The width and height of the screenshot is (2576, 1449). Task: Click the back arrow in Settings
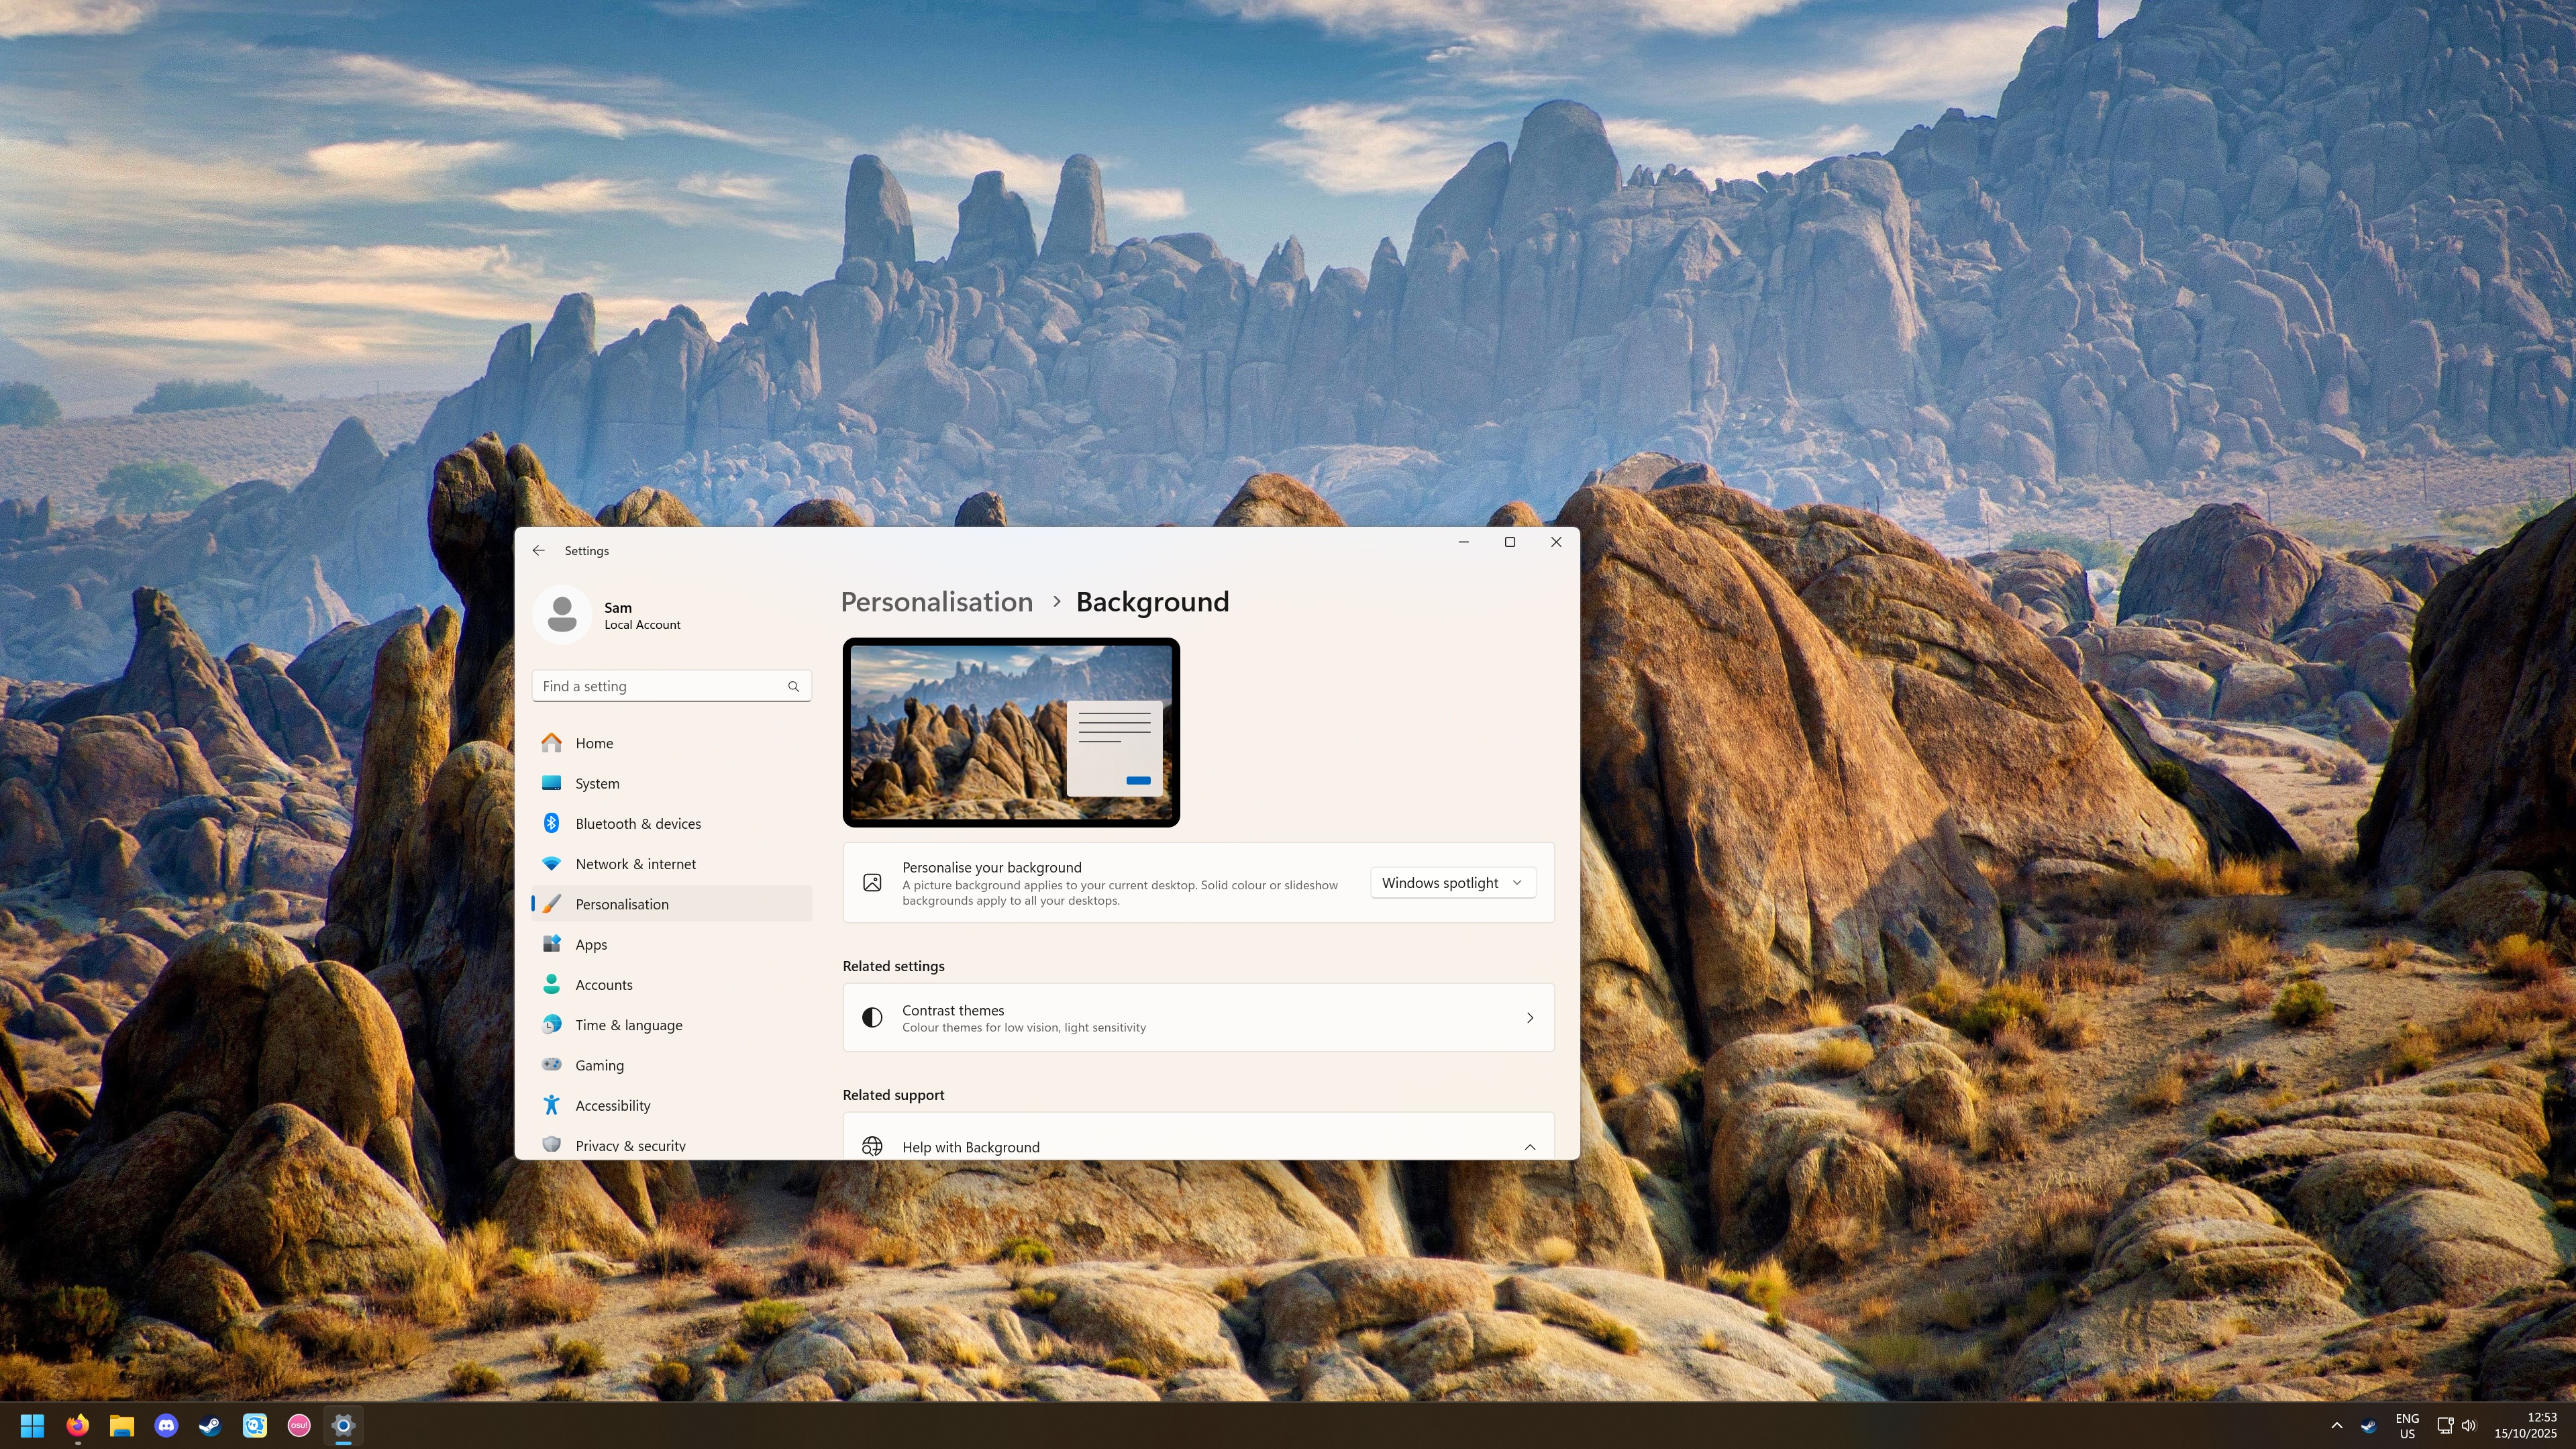coord(538,551)
